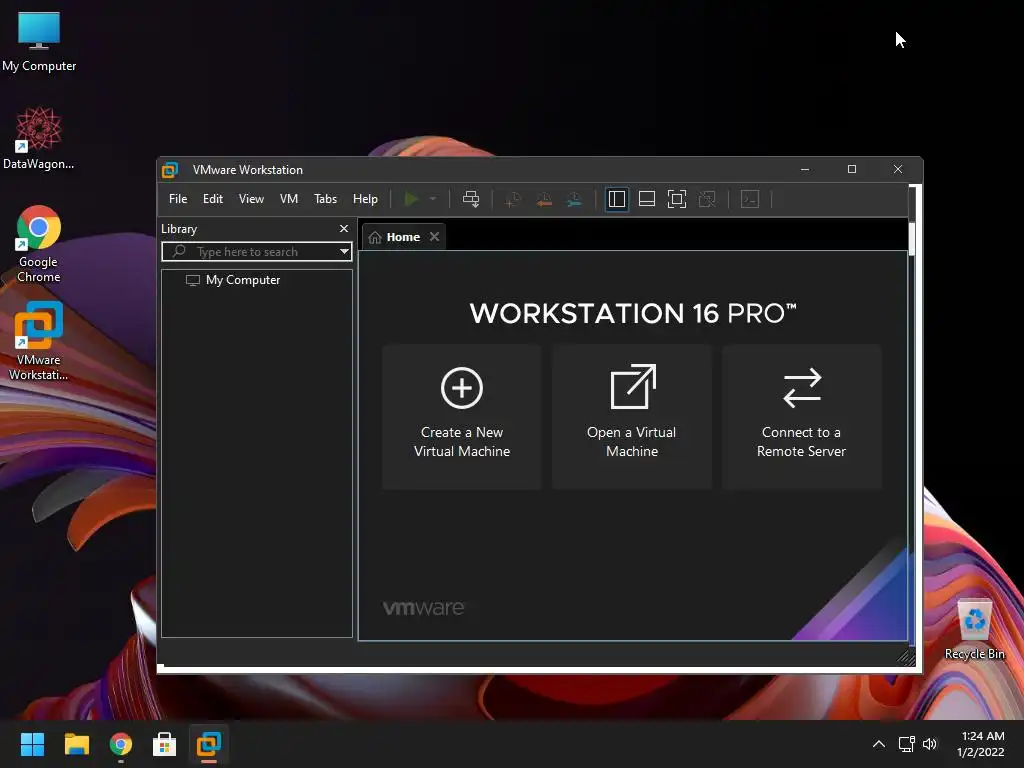Click the VMware Workstation title bar icon
Viewport: 1024px width, 768px height.
[170, 170]
